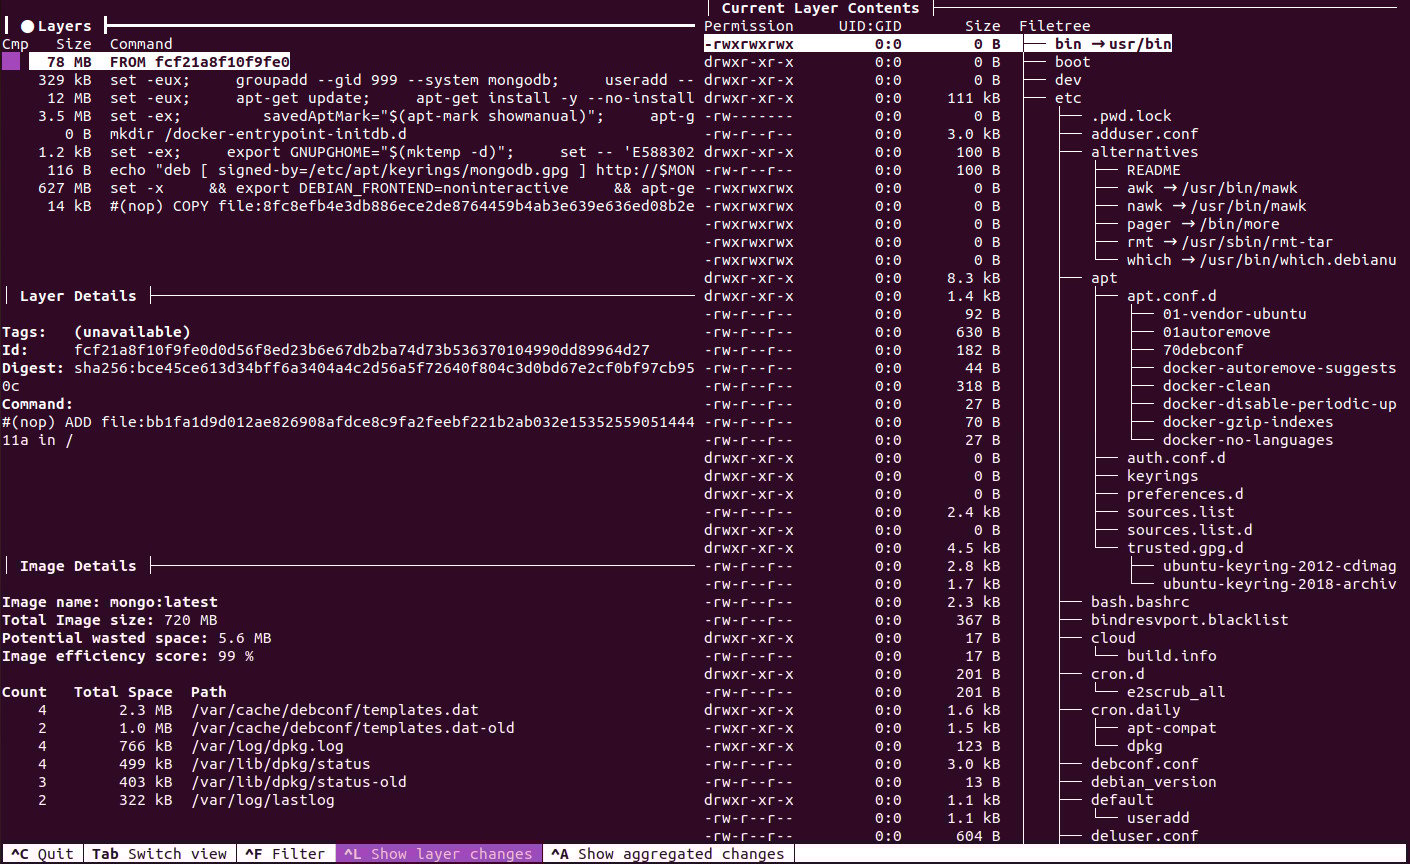
Task: Select the keyrings directory
Action: [1162, 476]
